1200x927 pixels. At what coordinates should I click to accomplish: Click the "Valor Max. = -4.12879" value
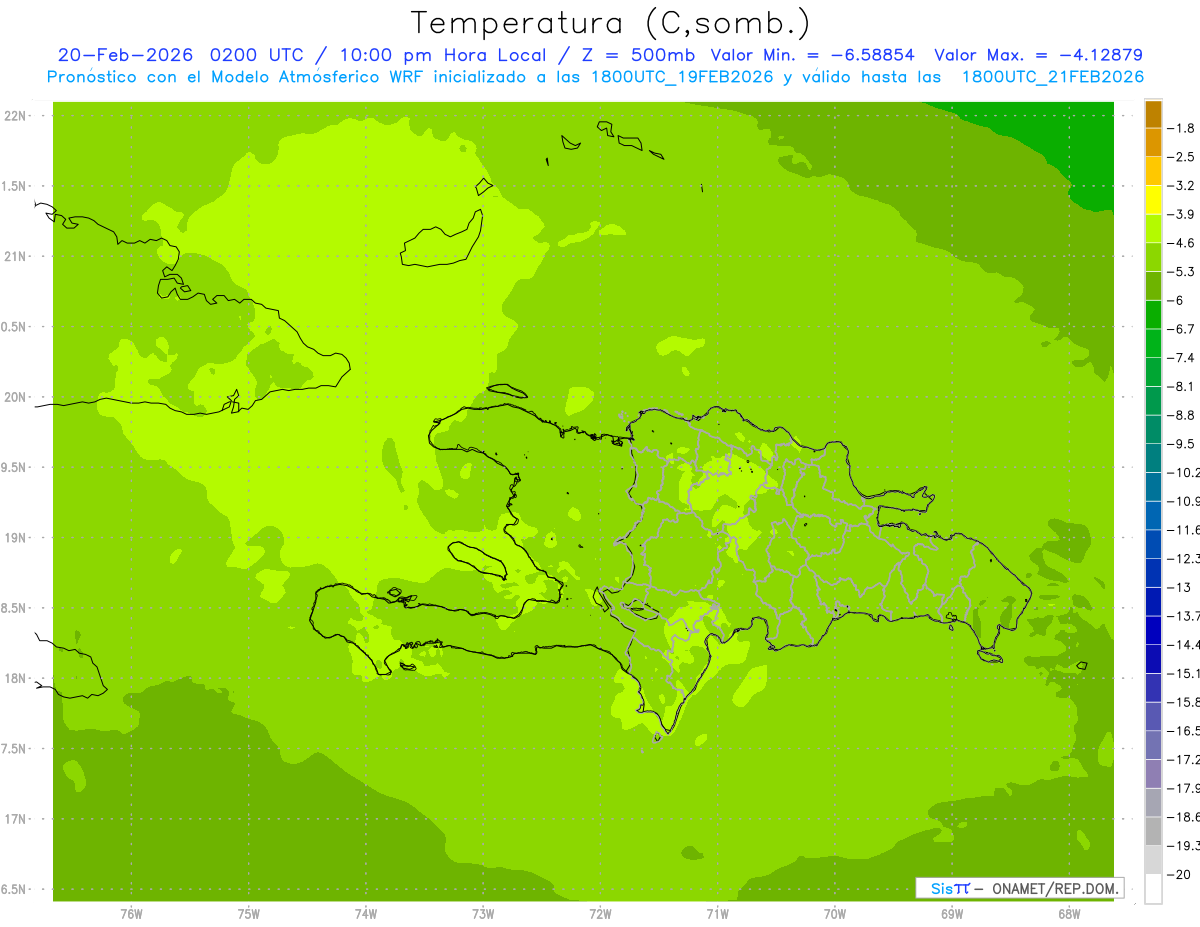pos(1038,55)
